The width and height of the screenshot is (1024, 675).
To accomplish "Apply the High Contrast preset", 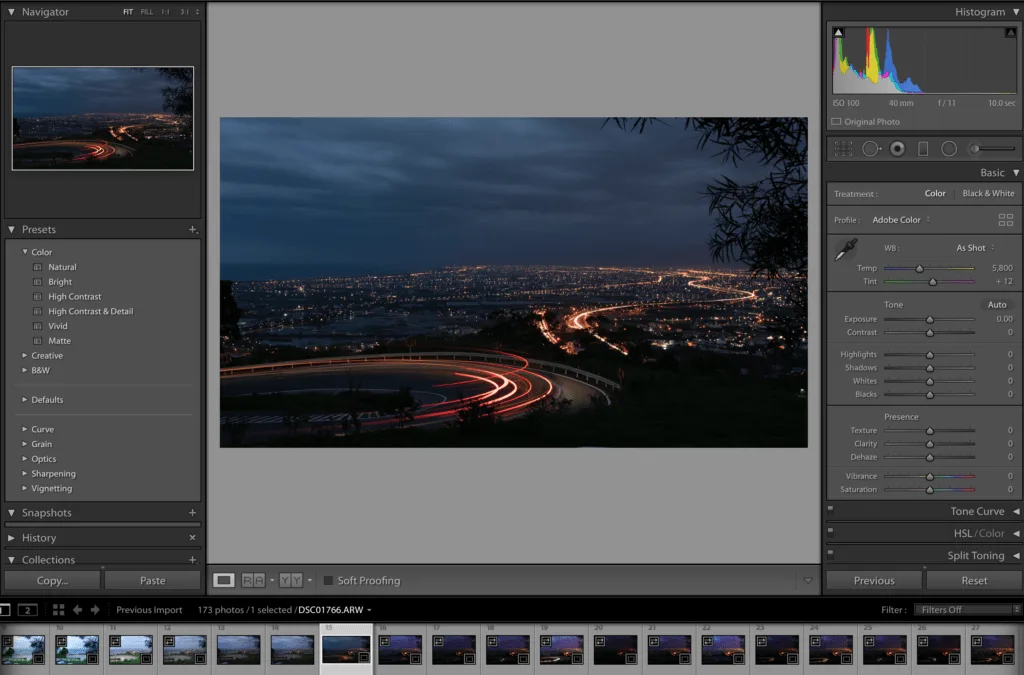I will [x=74, y=296].
